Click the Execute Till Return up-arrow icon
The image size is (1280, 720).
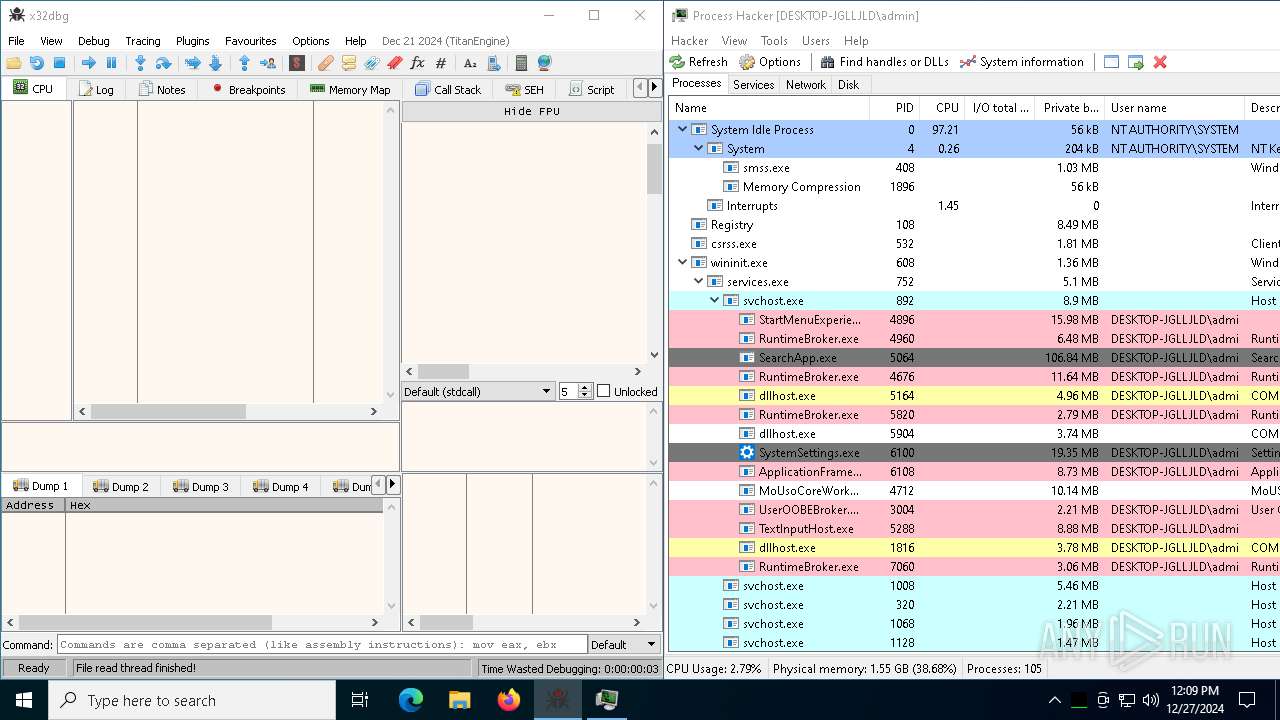(x=244, y=63)
